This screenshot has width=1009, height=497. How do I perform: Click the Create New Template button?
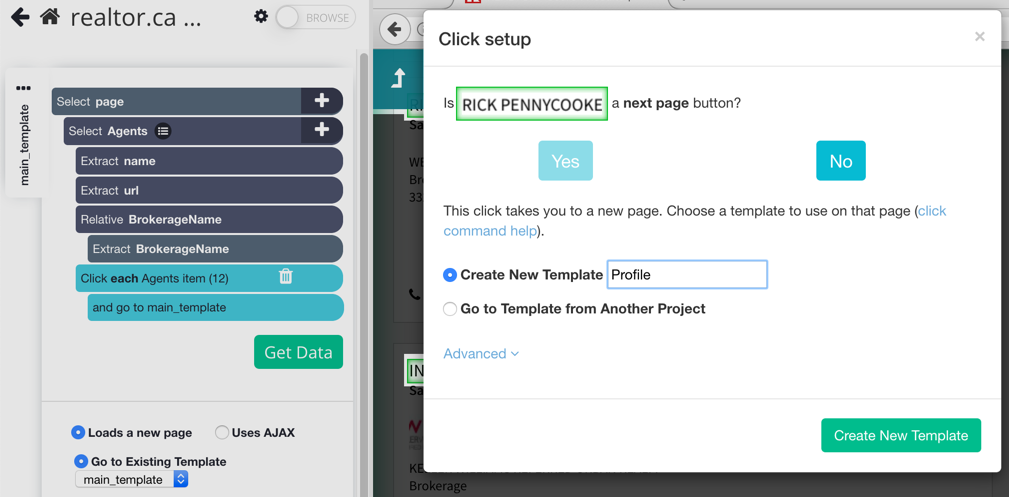point(901,435)
